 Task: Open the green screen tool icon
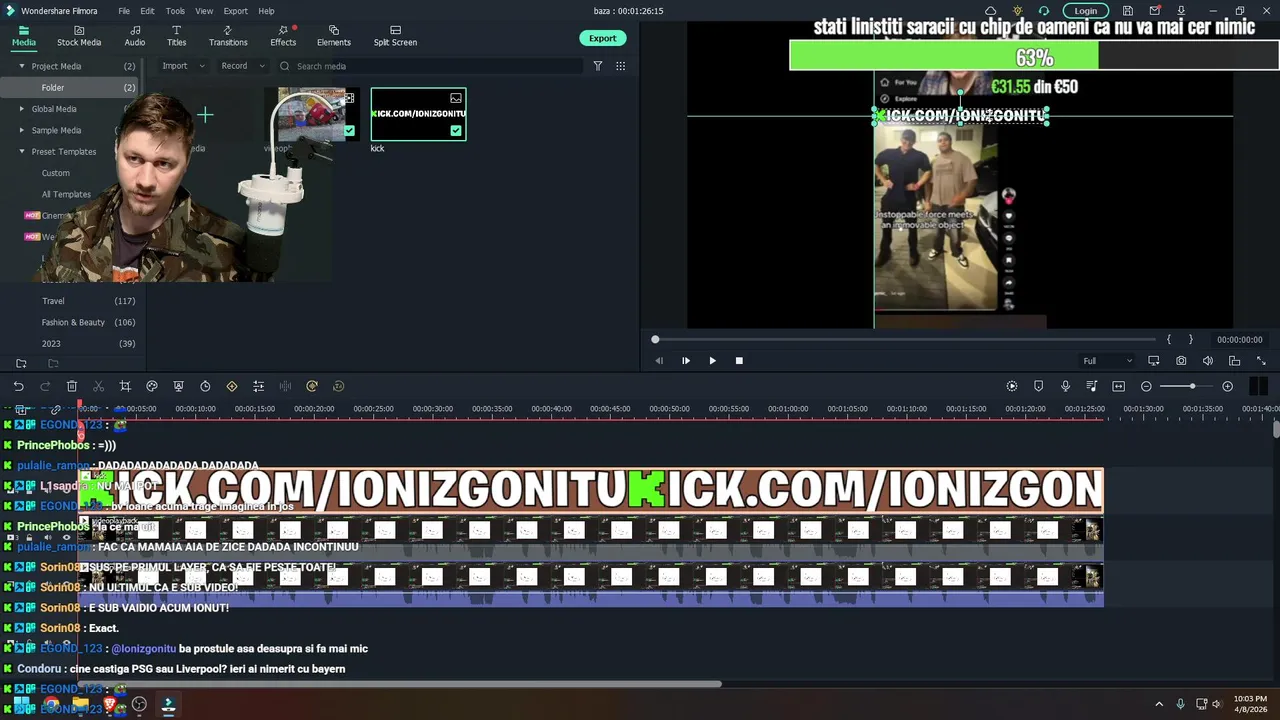(178, 386)
